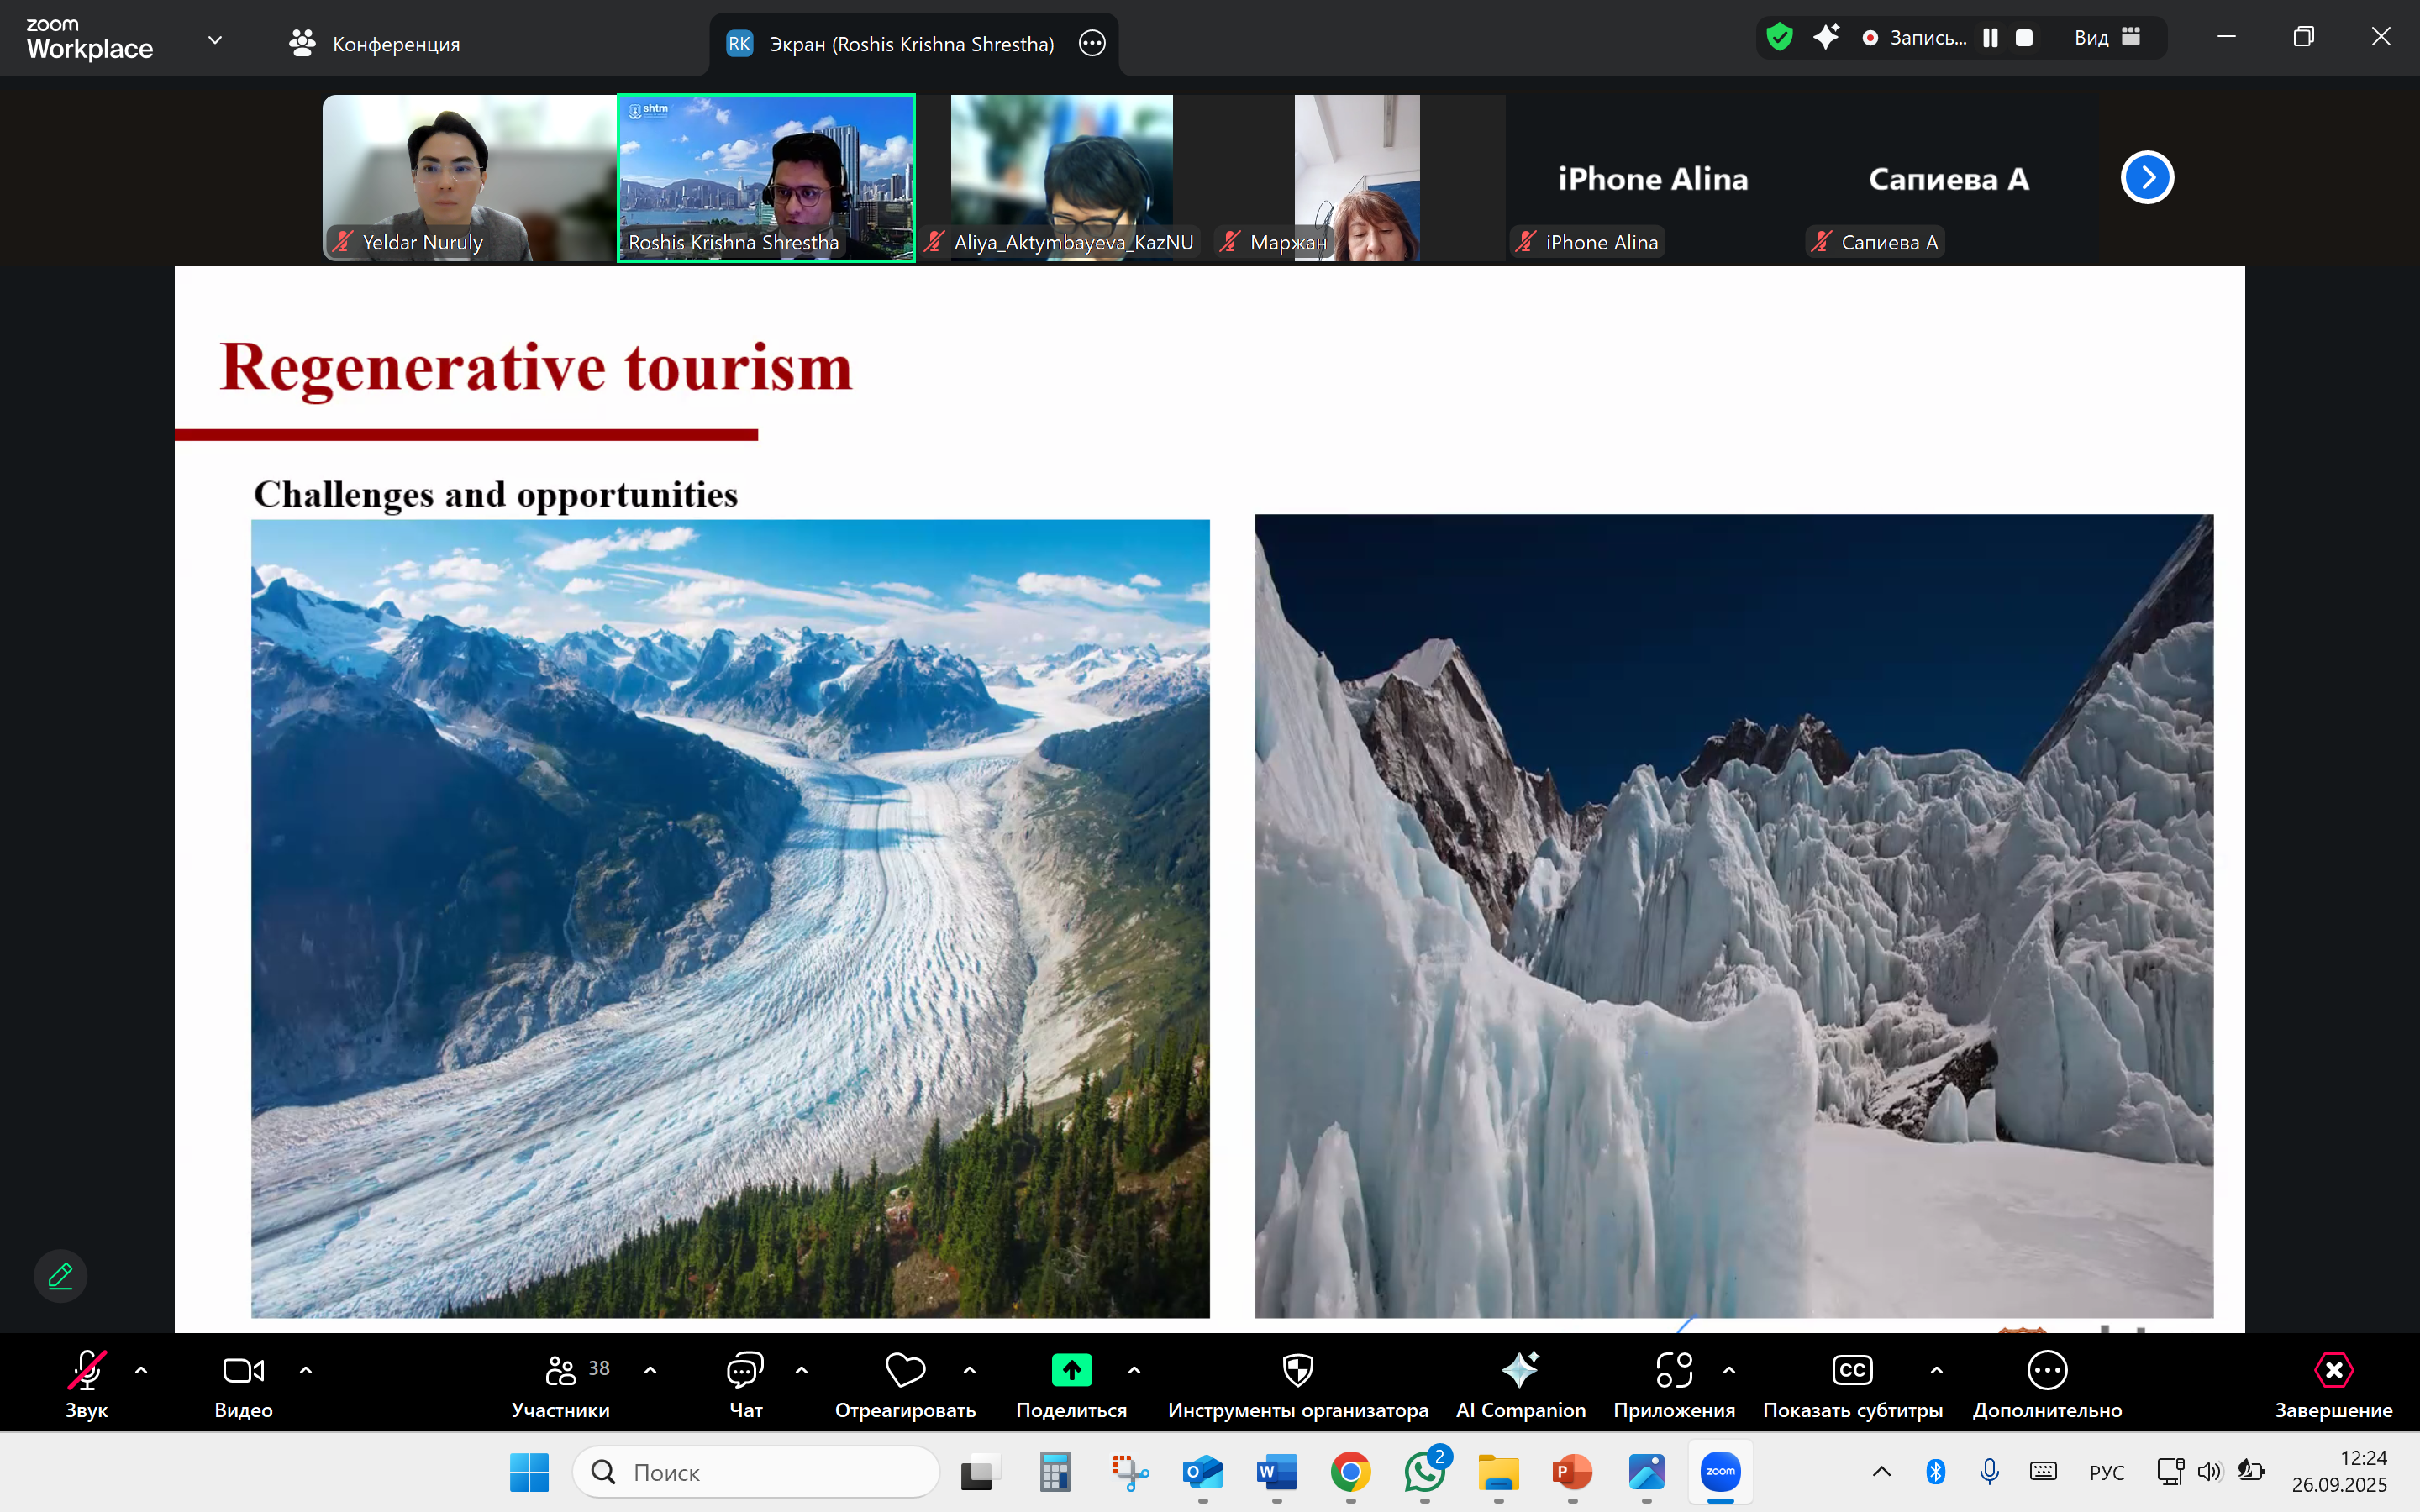Switch to the Conference tab
Screen dimensions: 2420x1512
pyautogui.click(x=375, y=43)
